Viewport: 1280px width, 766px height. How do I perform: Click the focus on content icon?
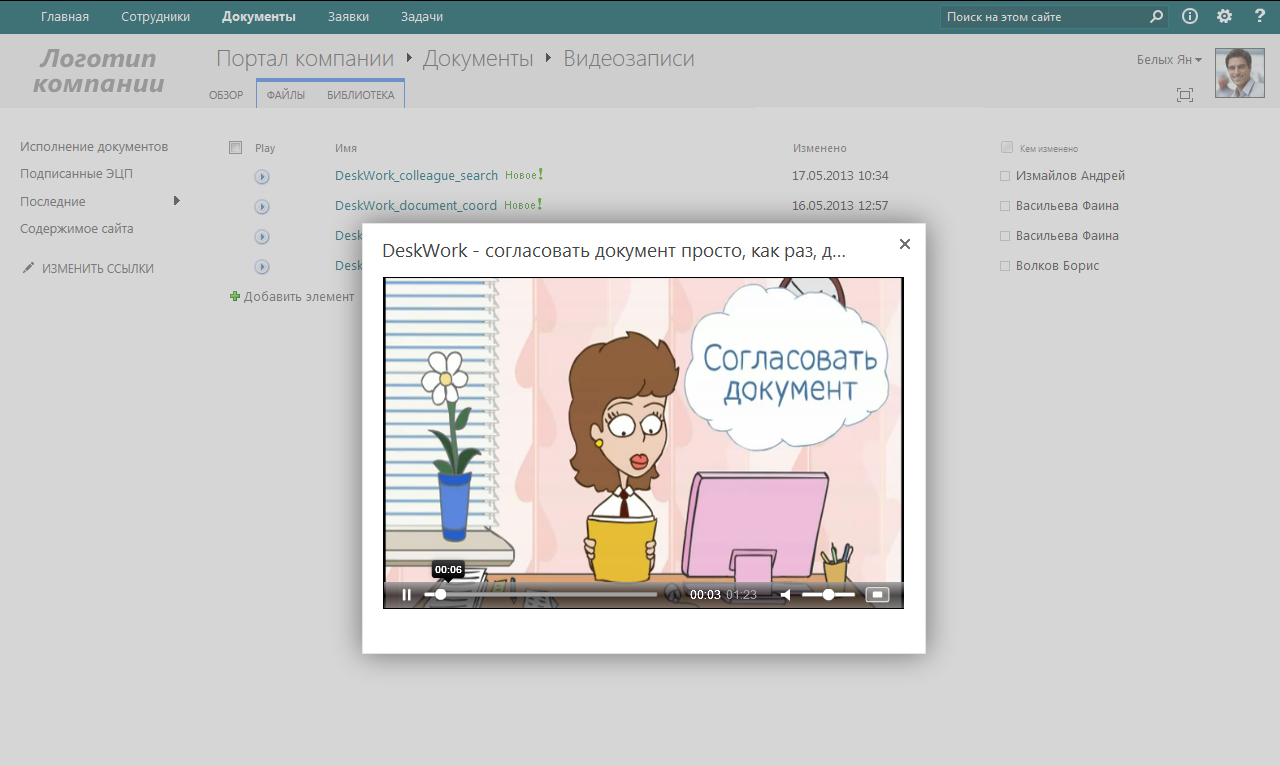(1185, 95)
